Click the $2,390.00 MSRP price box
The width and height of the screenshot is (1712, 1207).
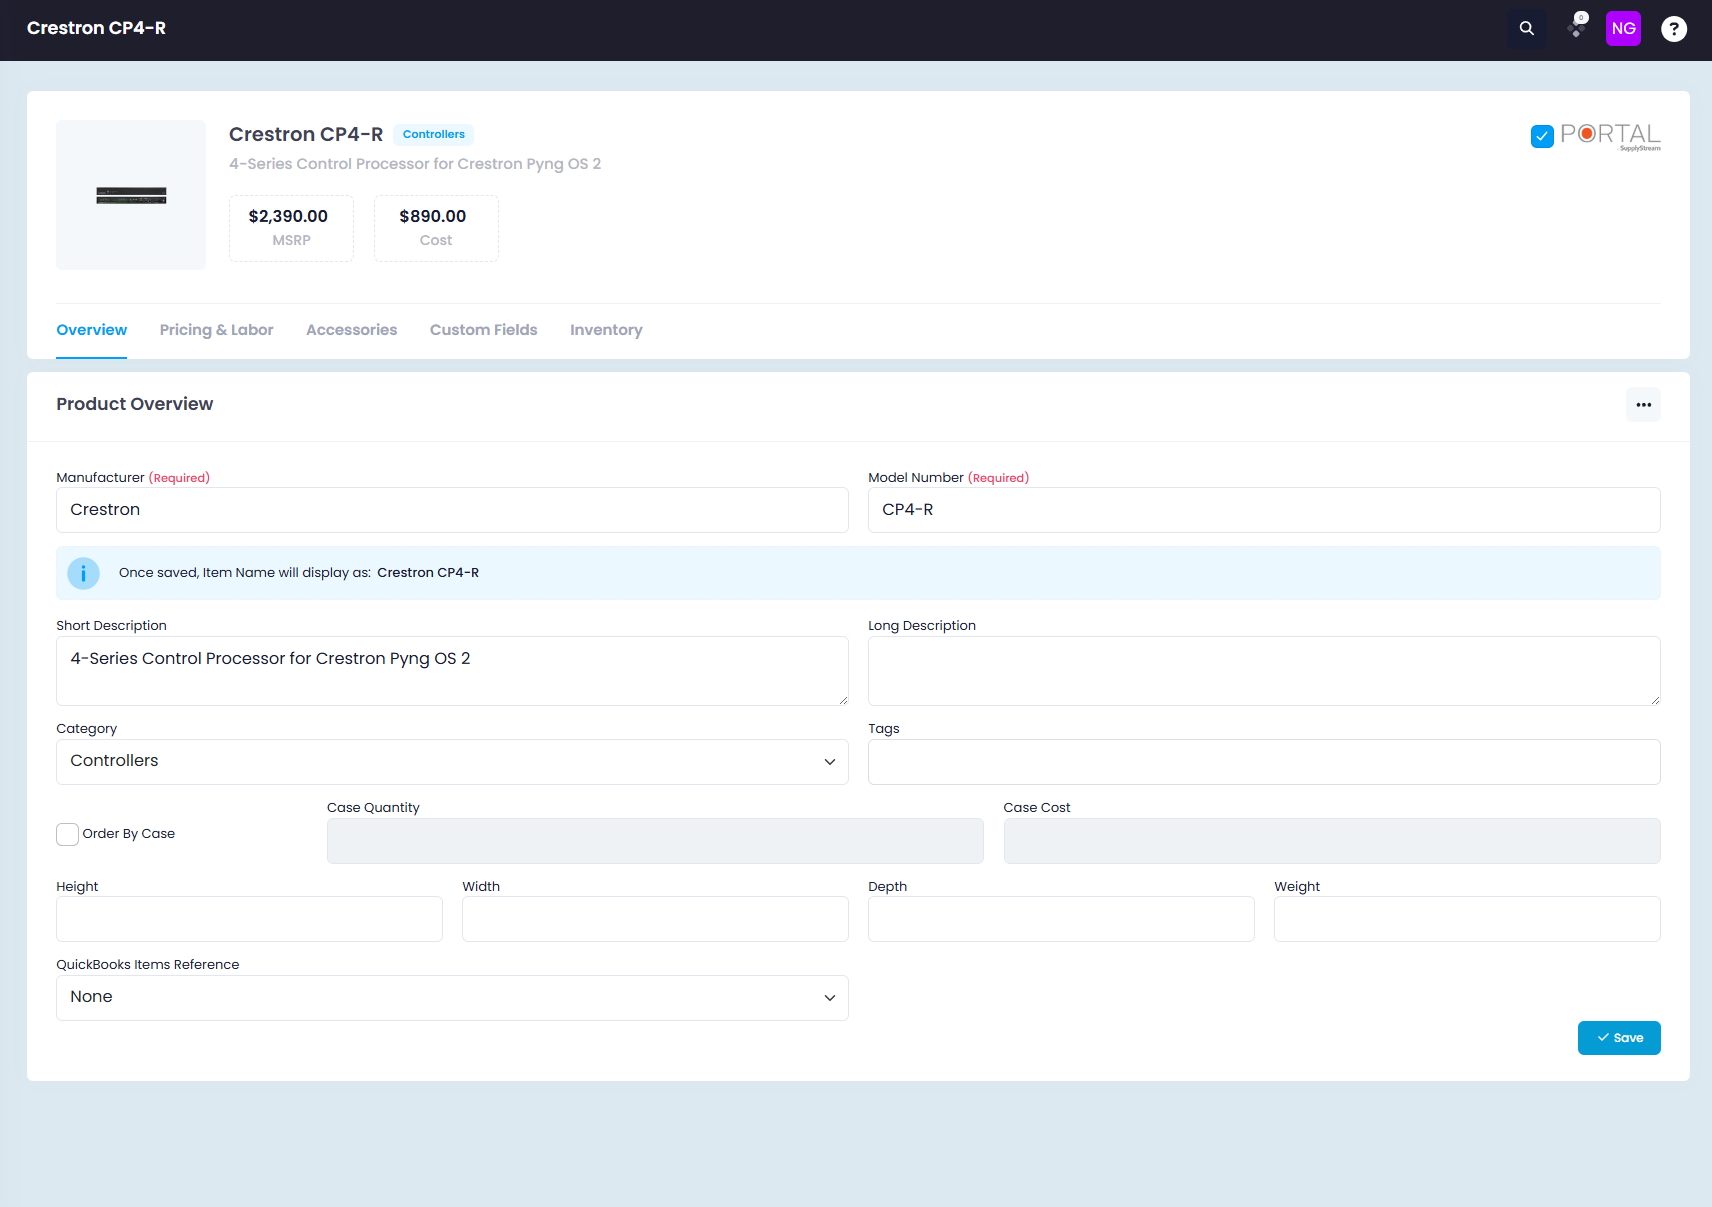tap(291, 228)
